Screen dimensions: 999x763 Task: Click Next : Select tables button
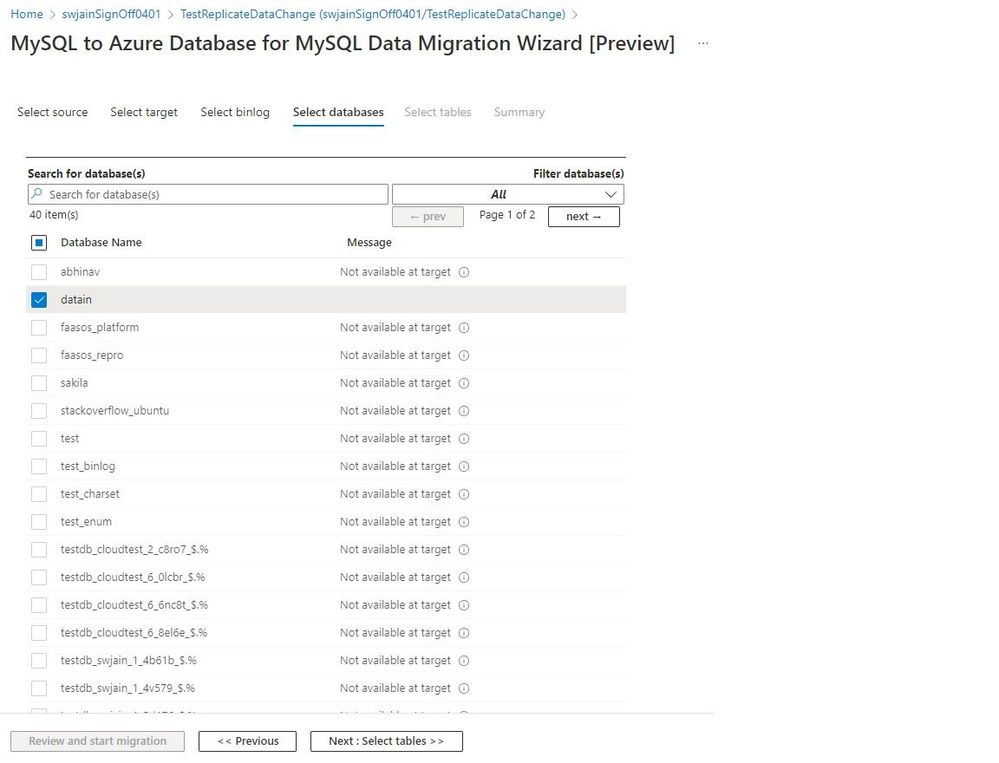(386, 741)
